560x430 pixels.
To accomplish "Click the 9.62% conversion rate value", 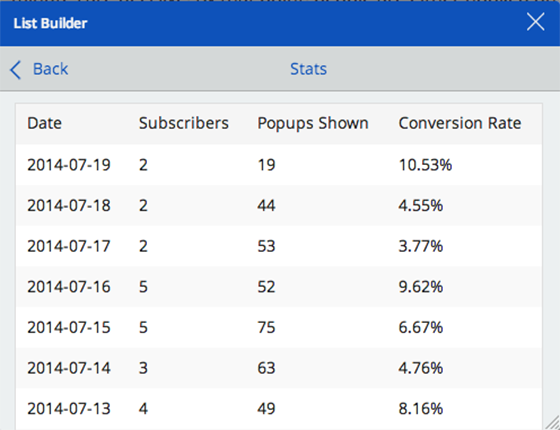I will (421, 287).
